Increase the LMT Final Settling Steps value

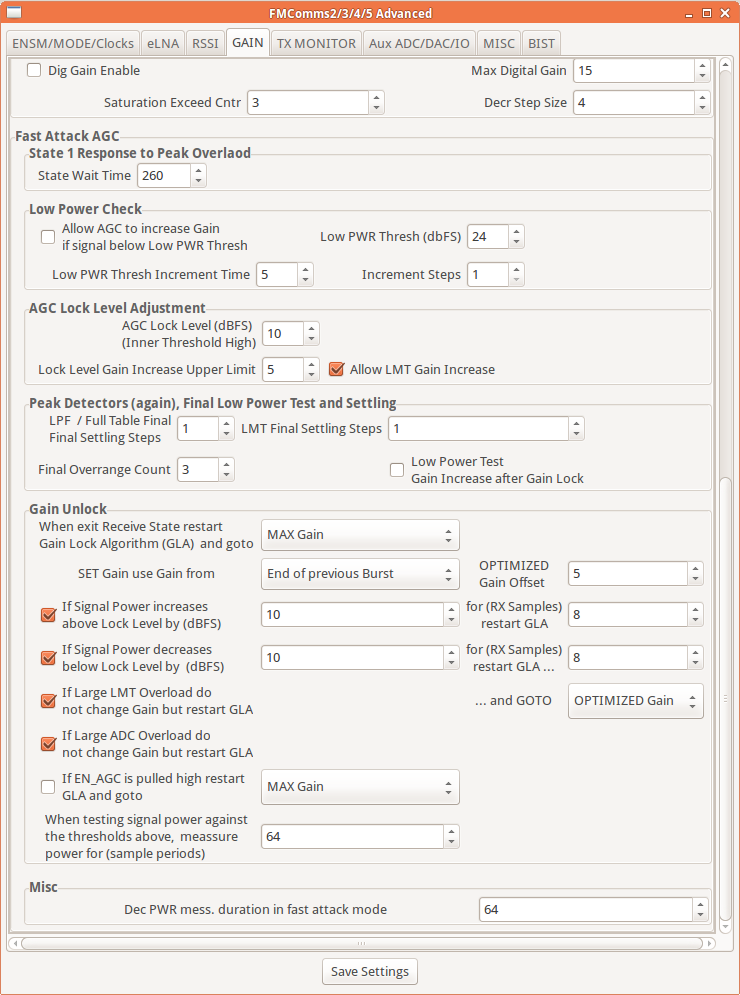tap(576, 423)
